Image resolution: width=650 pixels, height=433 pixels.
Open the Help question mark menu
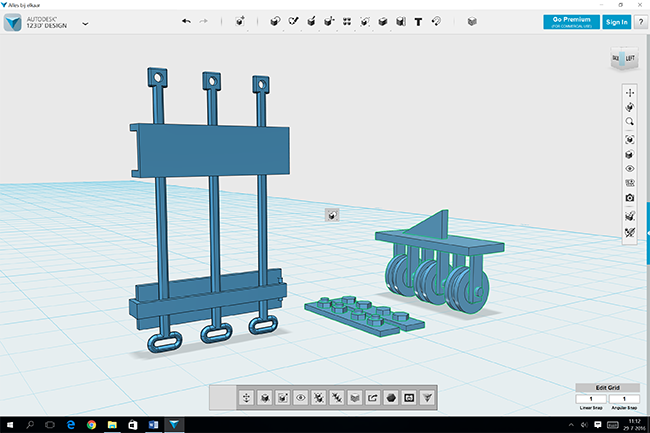pos(640,21)
